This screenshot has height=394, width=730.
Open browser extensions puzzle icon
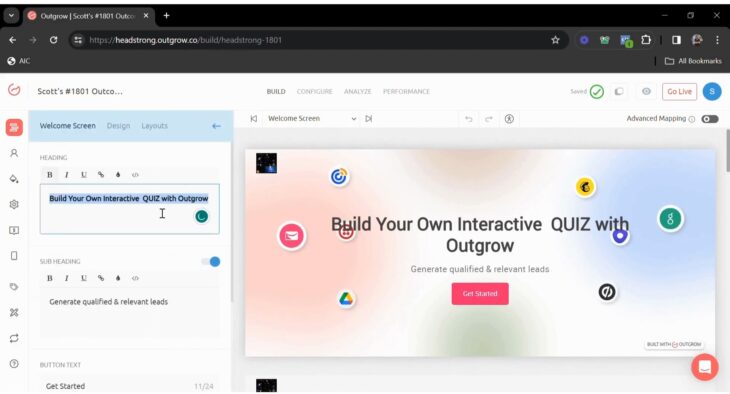coord(646,40)
